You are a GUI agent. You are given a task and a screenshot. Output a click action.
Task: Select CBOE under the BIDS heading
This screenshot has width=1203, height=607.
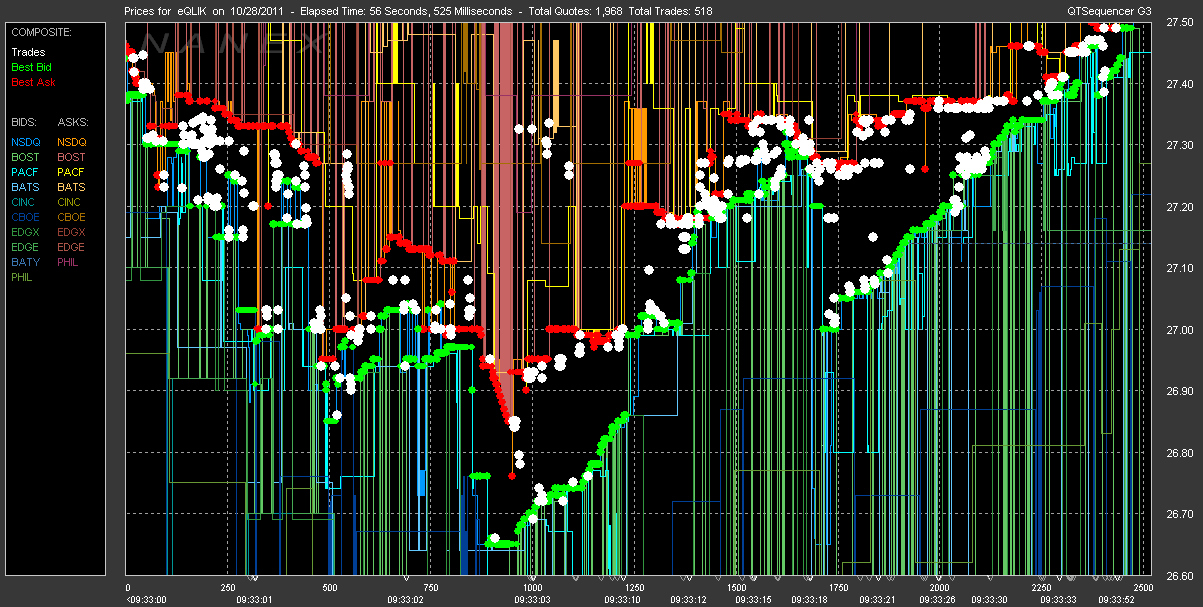click(26, 217)
